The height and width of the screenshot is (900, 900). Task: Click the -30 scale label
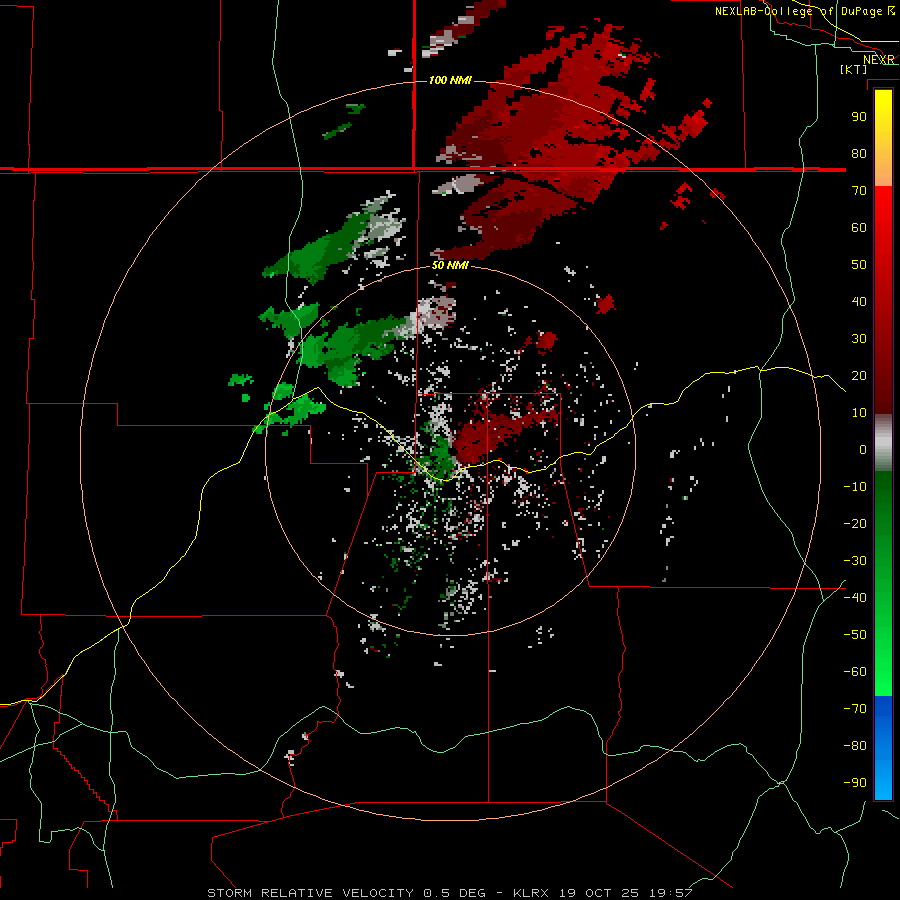(855, 561)
